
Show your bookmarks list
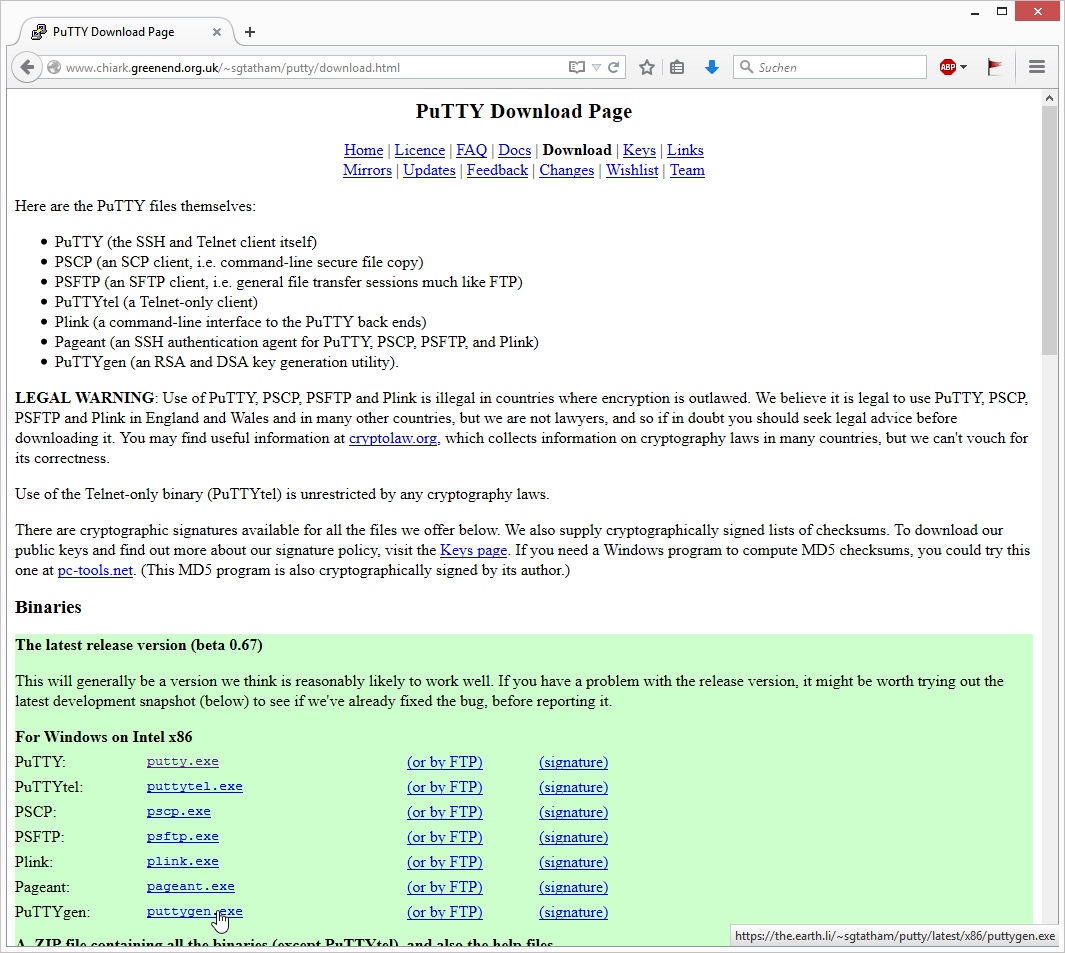677,67
